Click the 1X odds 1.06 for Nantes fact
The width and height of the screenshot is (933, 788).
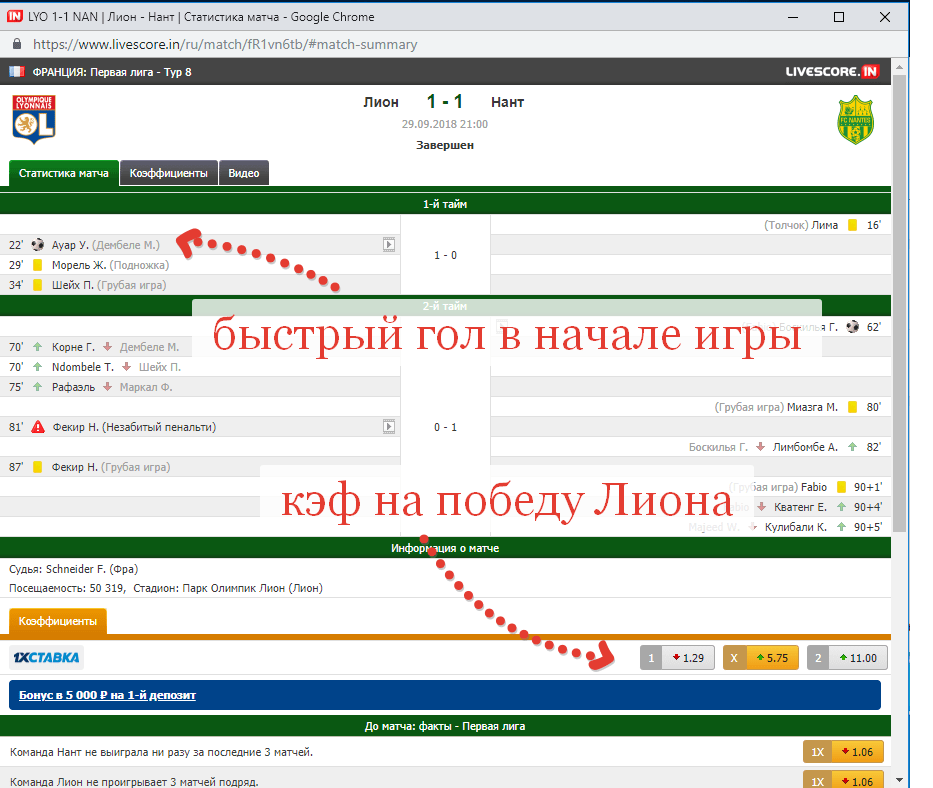(x=844, y=752)
